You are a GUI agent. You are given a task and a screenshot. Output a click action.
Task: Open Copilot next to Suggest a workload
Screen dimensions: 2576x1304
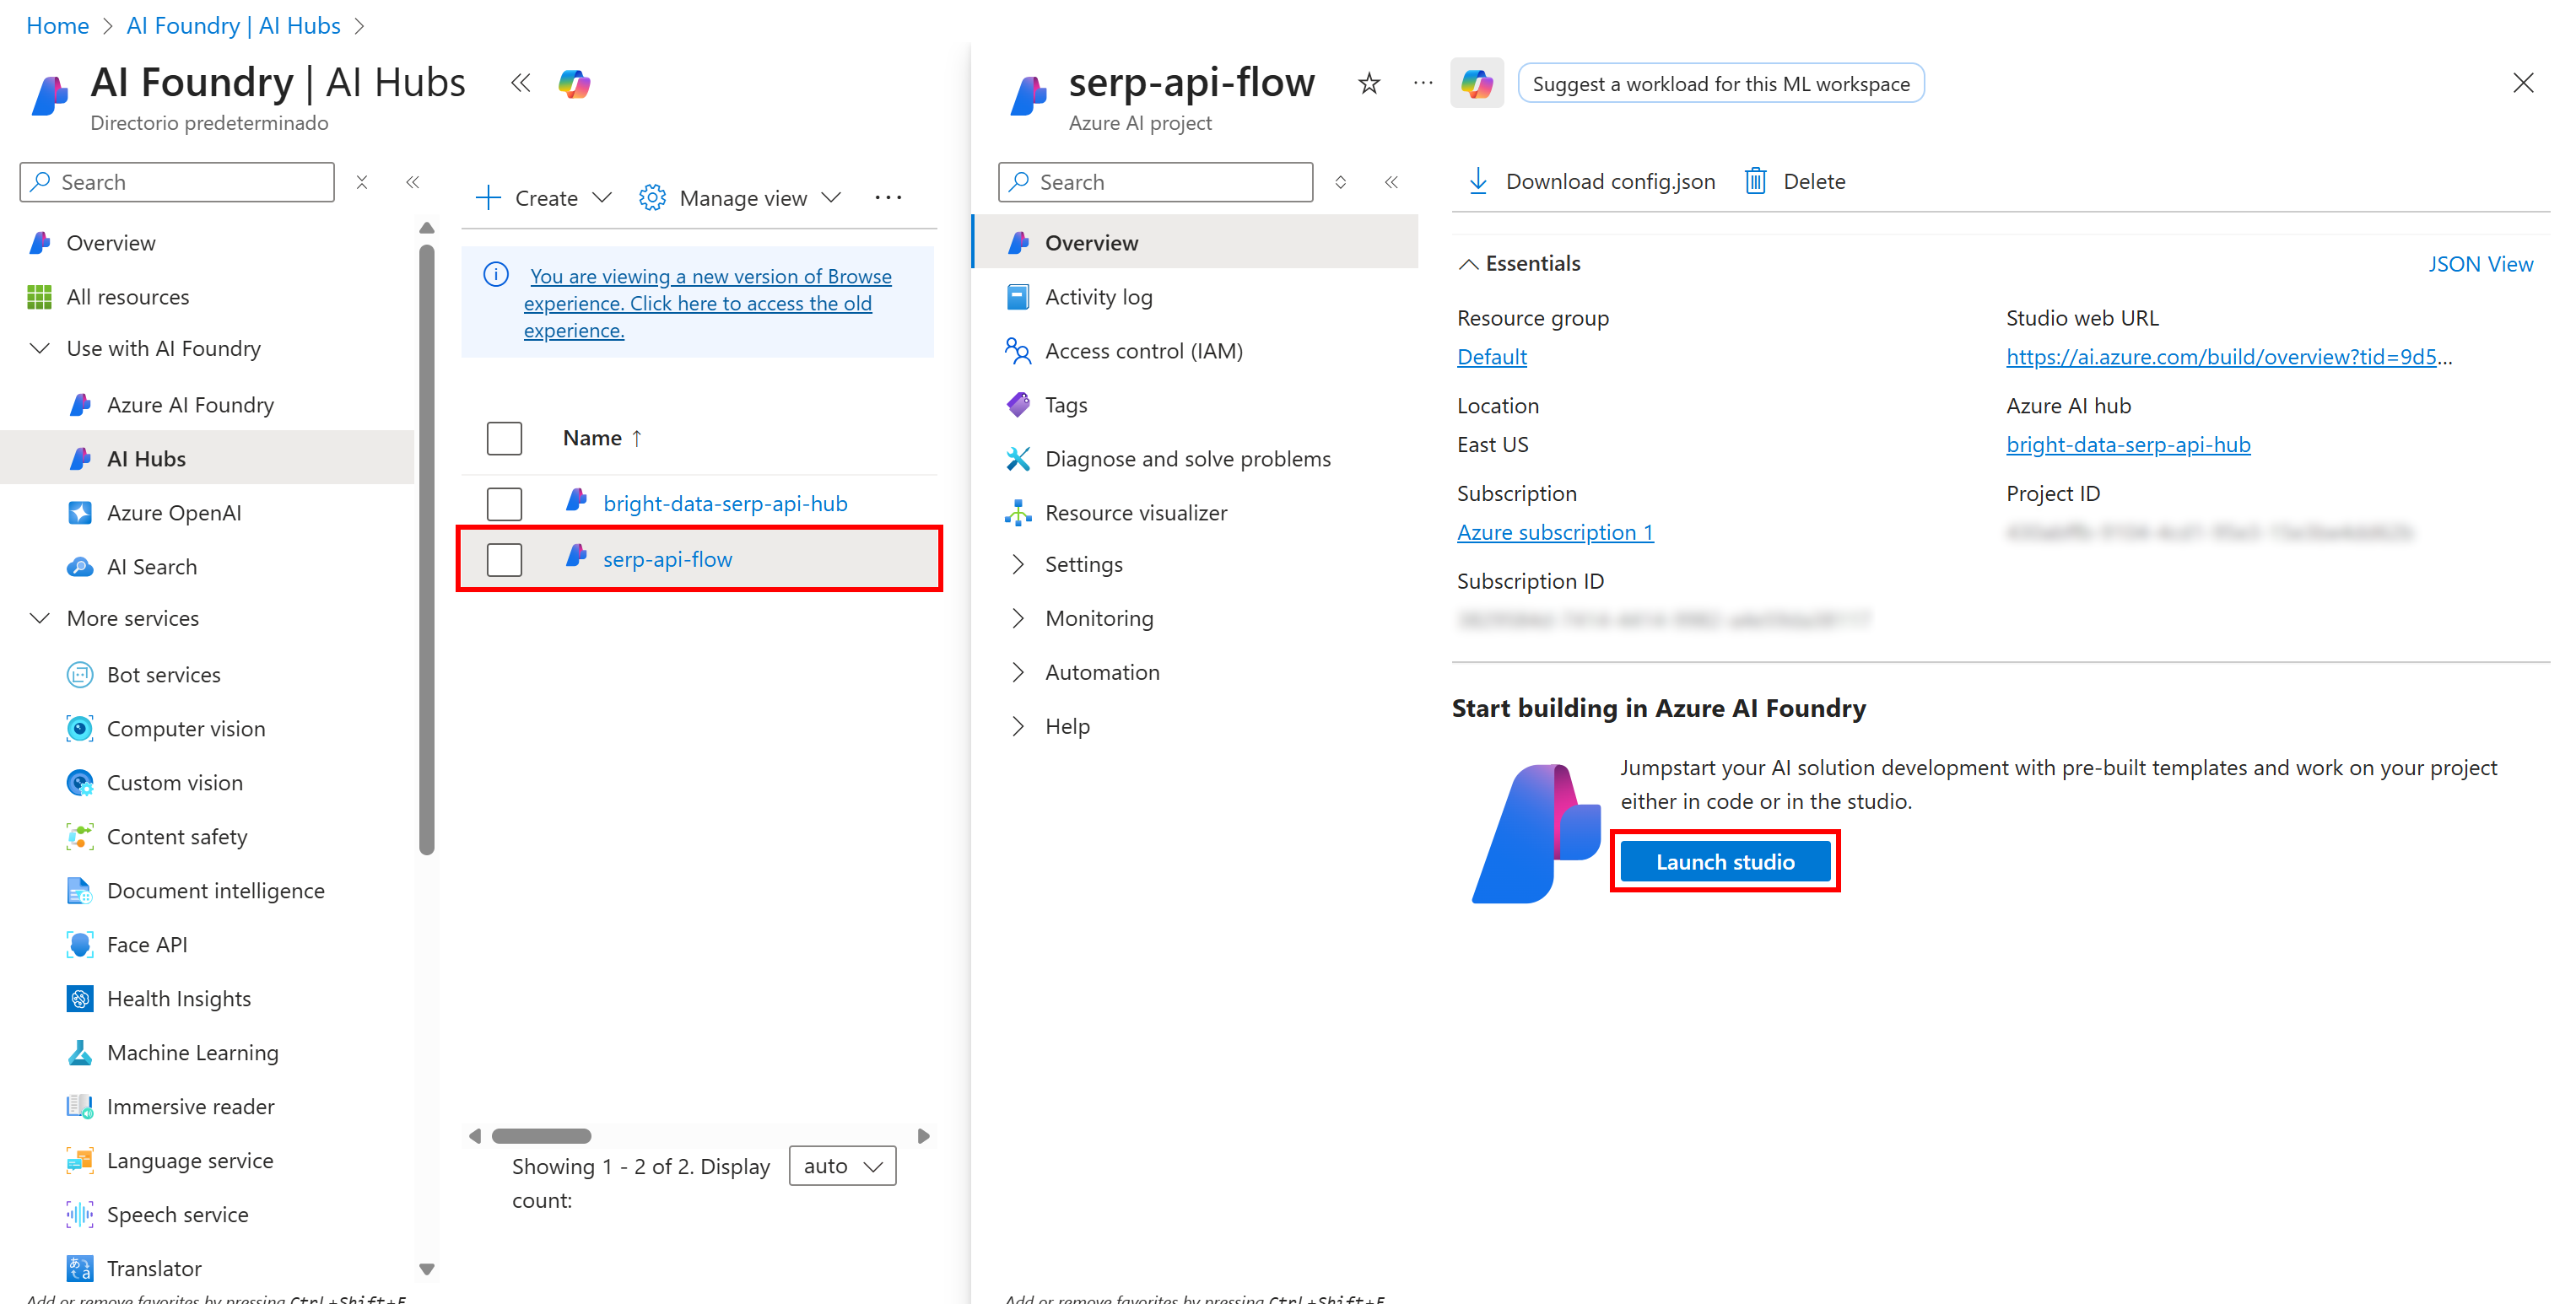[x=1477, y=83]
